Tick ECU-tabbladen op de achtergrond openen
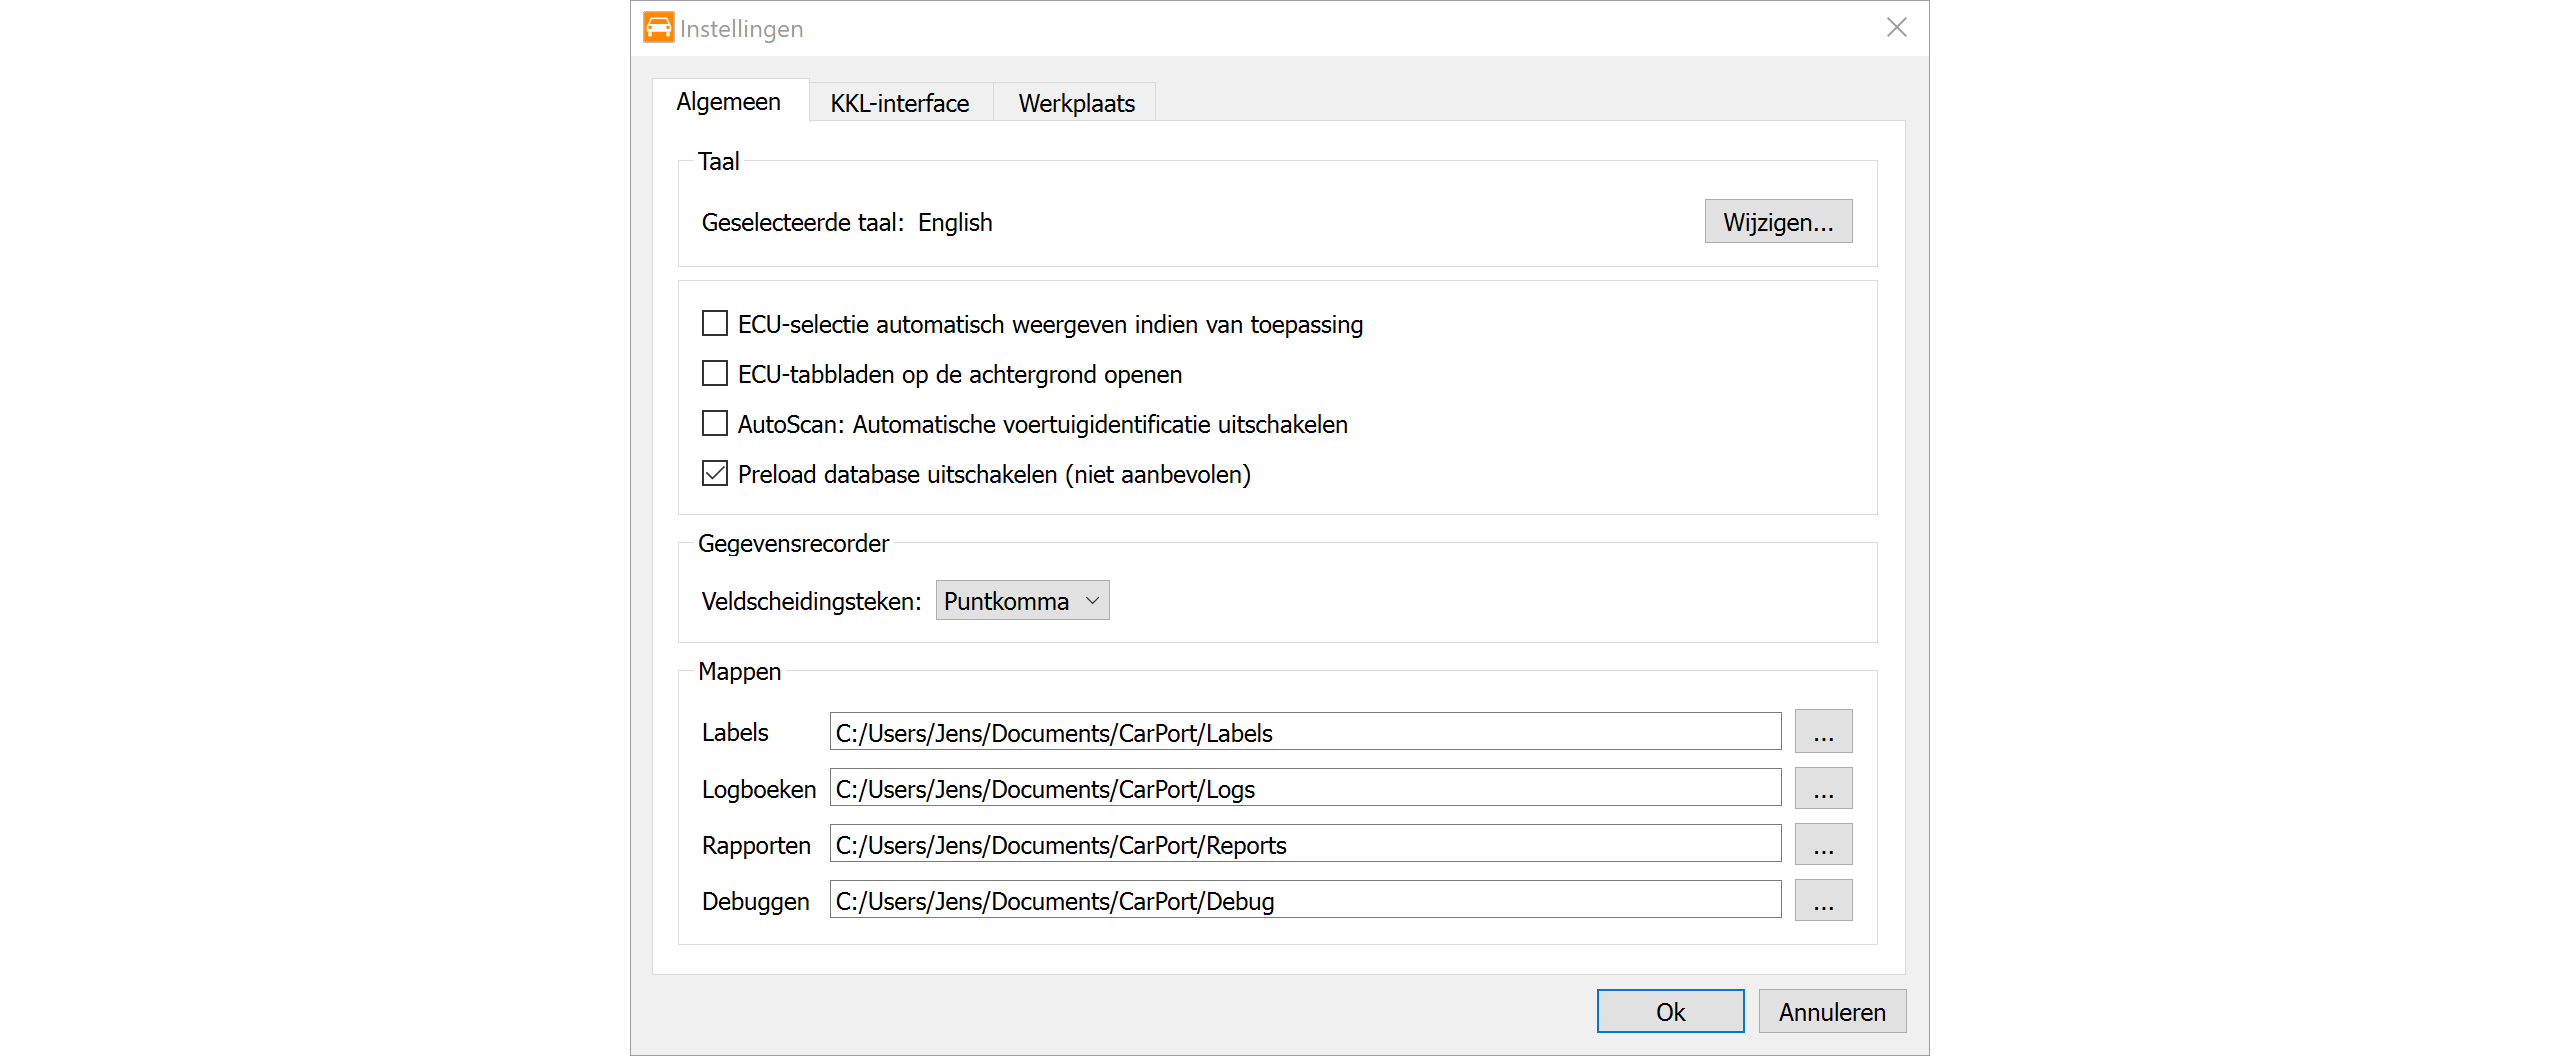Screen dimensions: 2560x1056 point(715,374)
